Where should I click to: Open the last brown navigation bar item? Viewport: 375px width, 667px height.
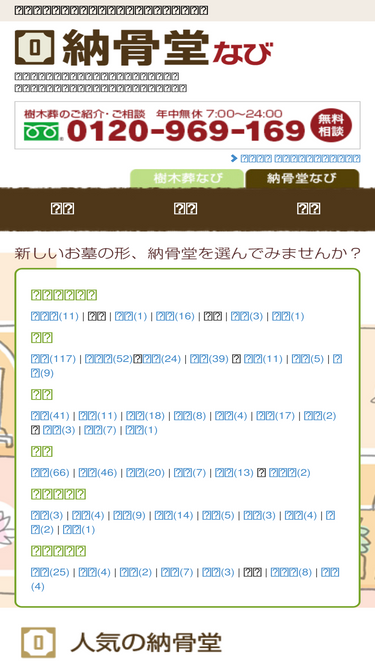308,209
